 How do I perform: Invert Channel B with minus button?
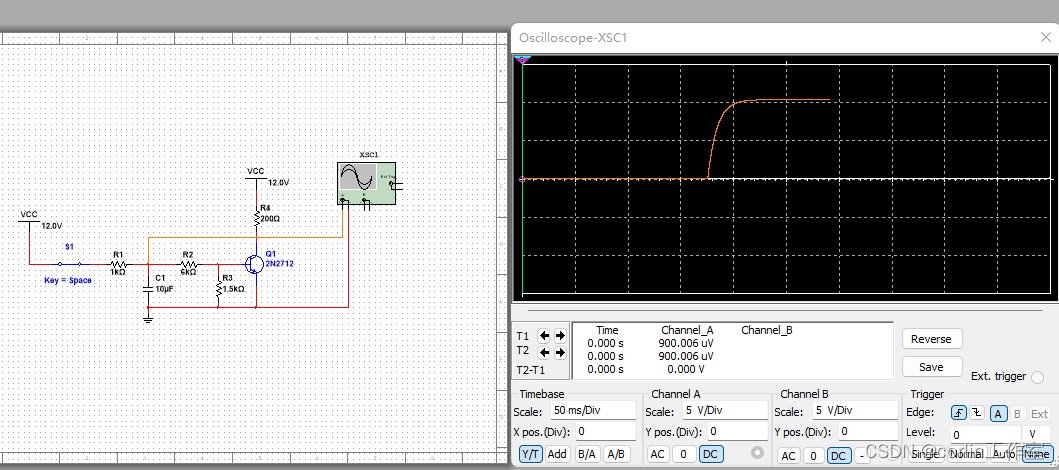click(862, 456)
